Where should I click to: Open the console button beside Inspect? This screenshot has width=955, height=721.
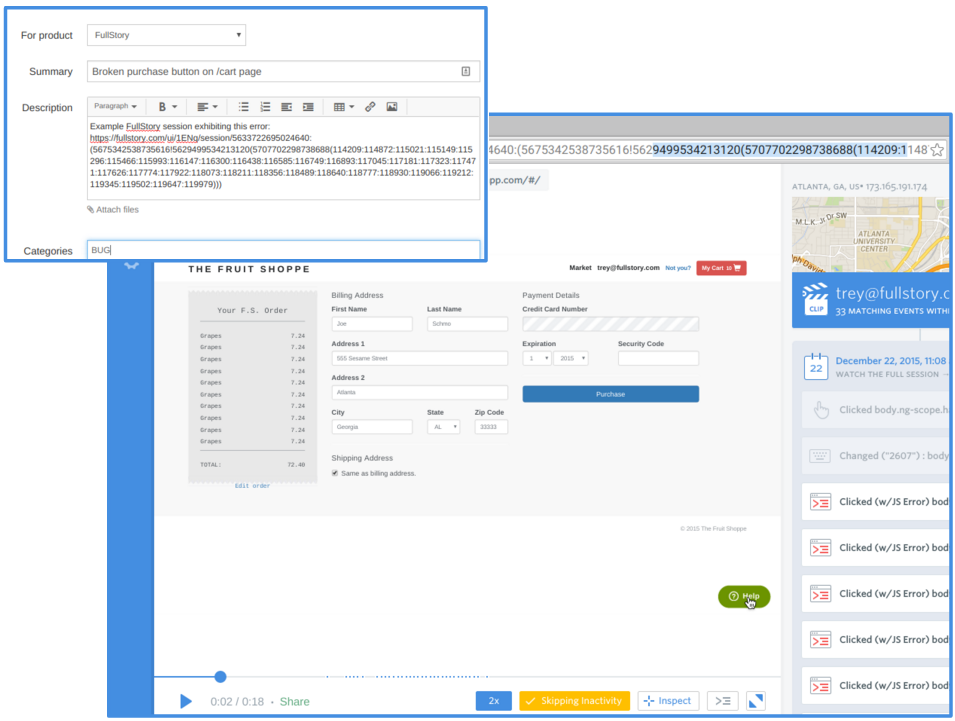pyautogui.click(x=723, y=701)
